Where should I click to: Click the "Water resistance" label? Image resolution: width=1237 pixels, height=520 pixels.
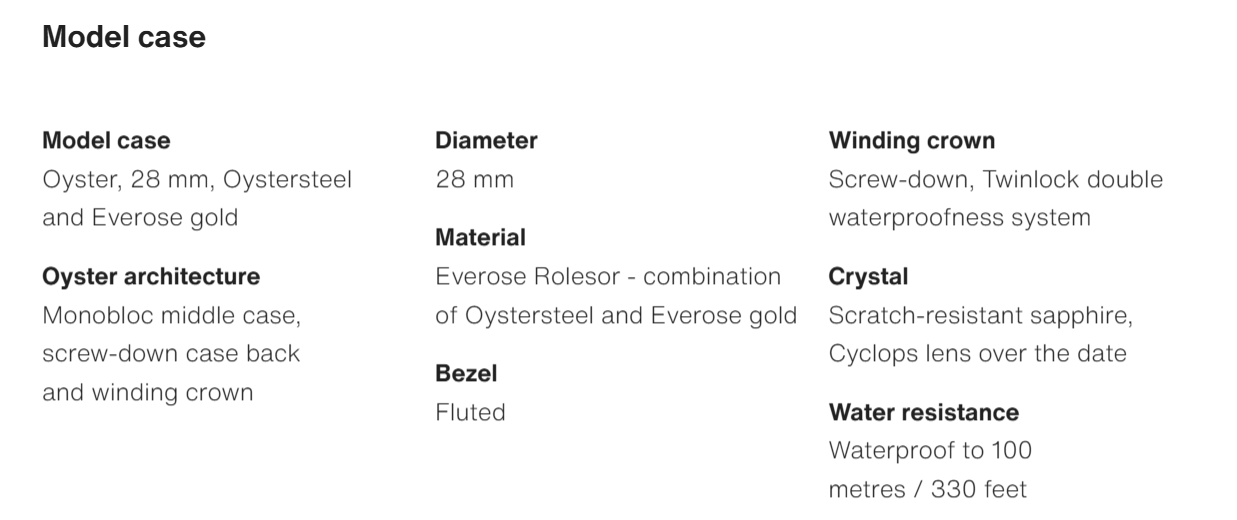[924, 412]
